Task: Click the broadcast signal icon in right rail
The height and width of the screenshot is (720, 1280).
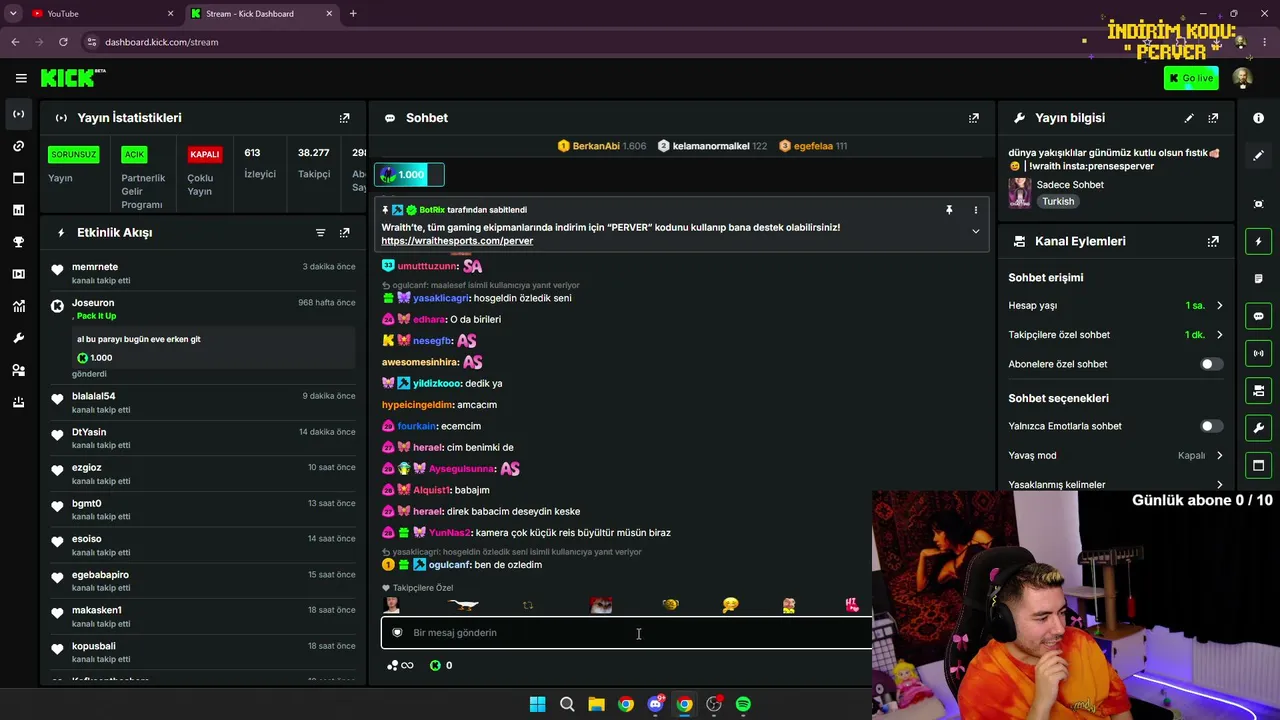Action: point(1258,353)
